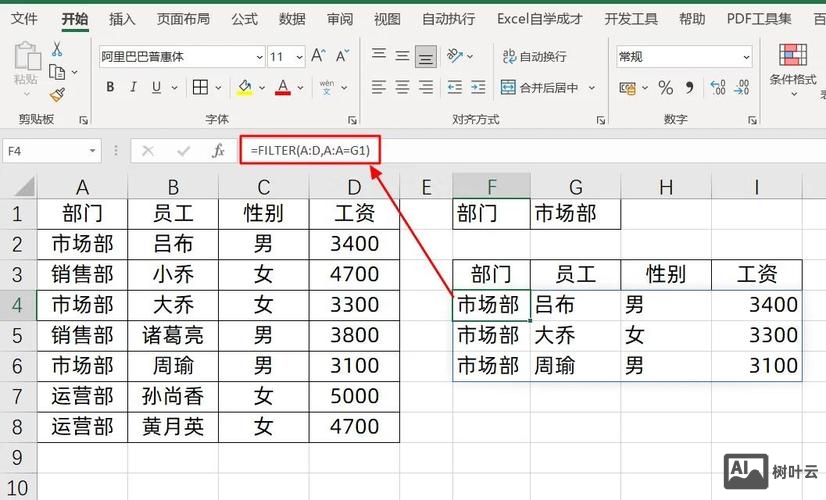Viewport: 826px width, 500px height.
Task: Align text left
Action: 379,87
